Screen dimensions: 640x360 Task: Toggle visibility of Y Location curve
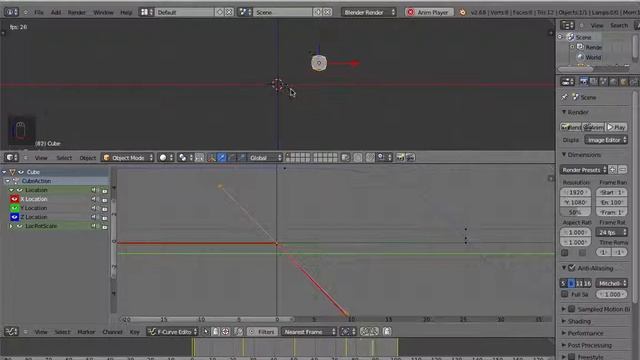[x=15, y=208]
